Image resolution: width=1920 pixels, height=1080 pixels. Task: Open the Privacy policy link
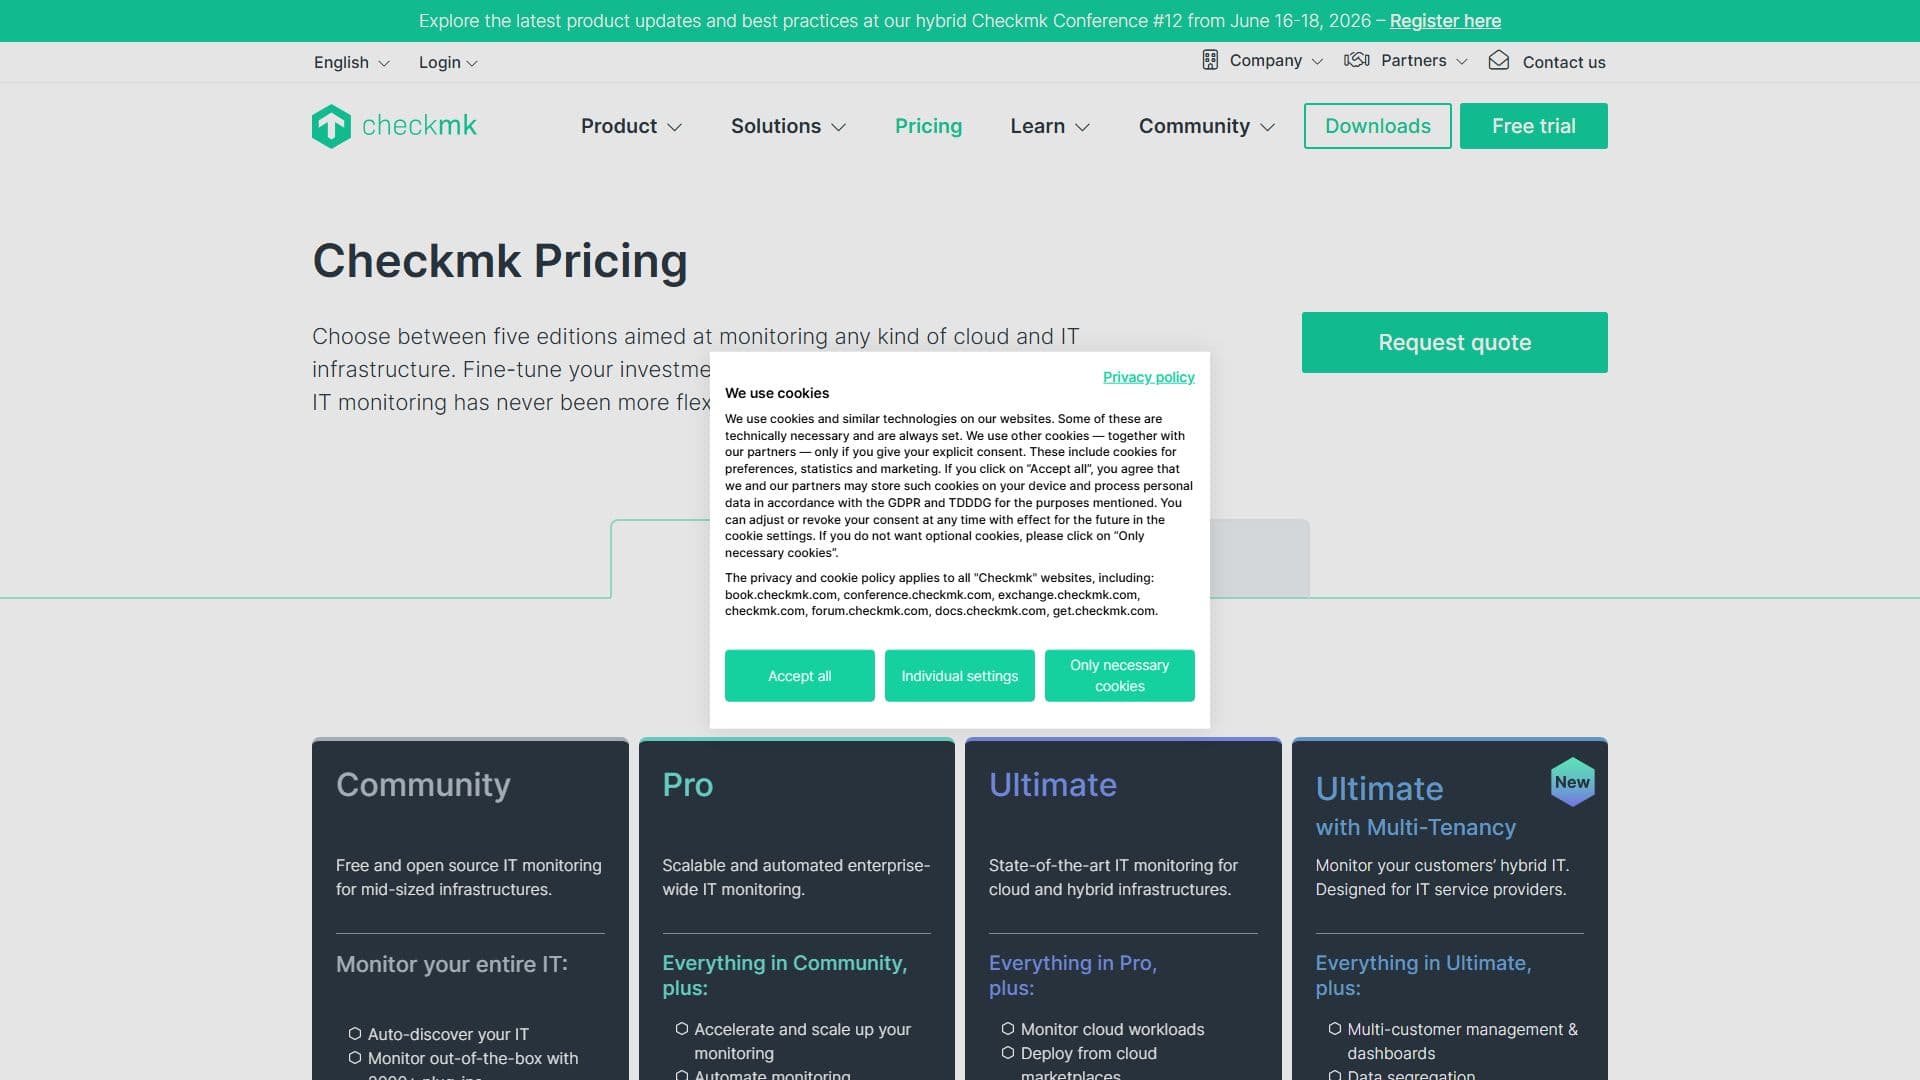(x=1148, y=377)
